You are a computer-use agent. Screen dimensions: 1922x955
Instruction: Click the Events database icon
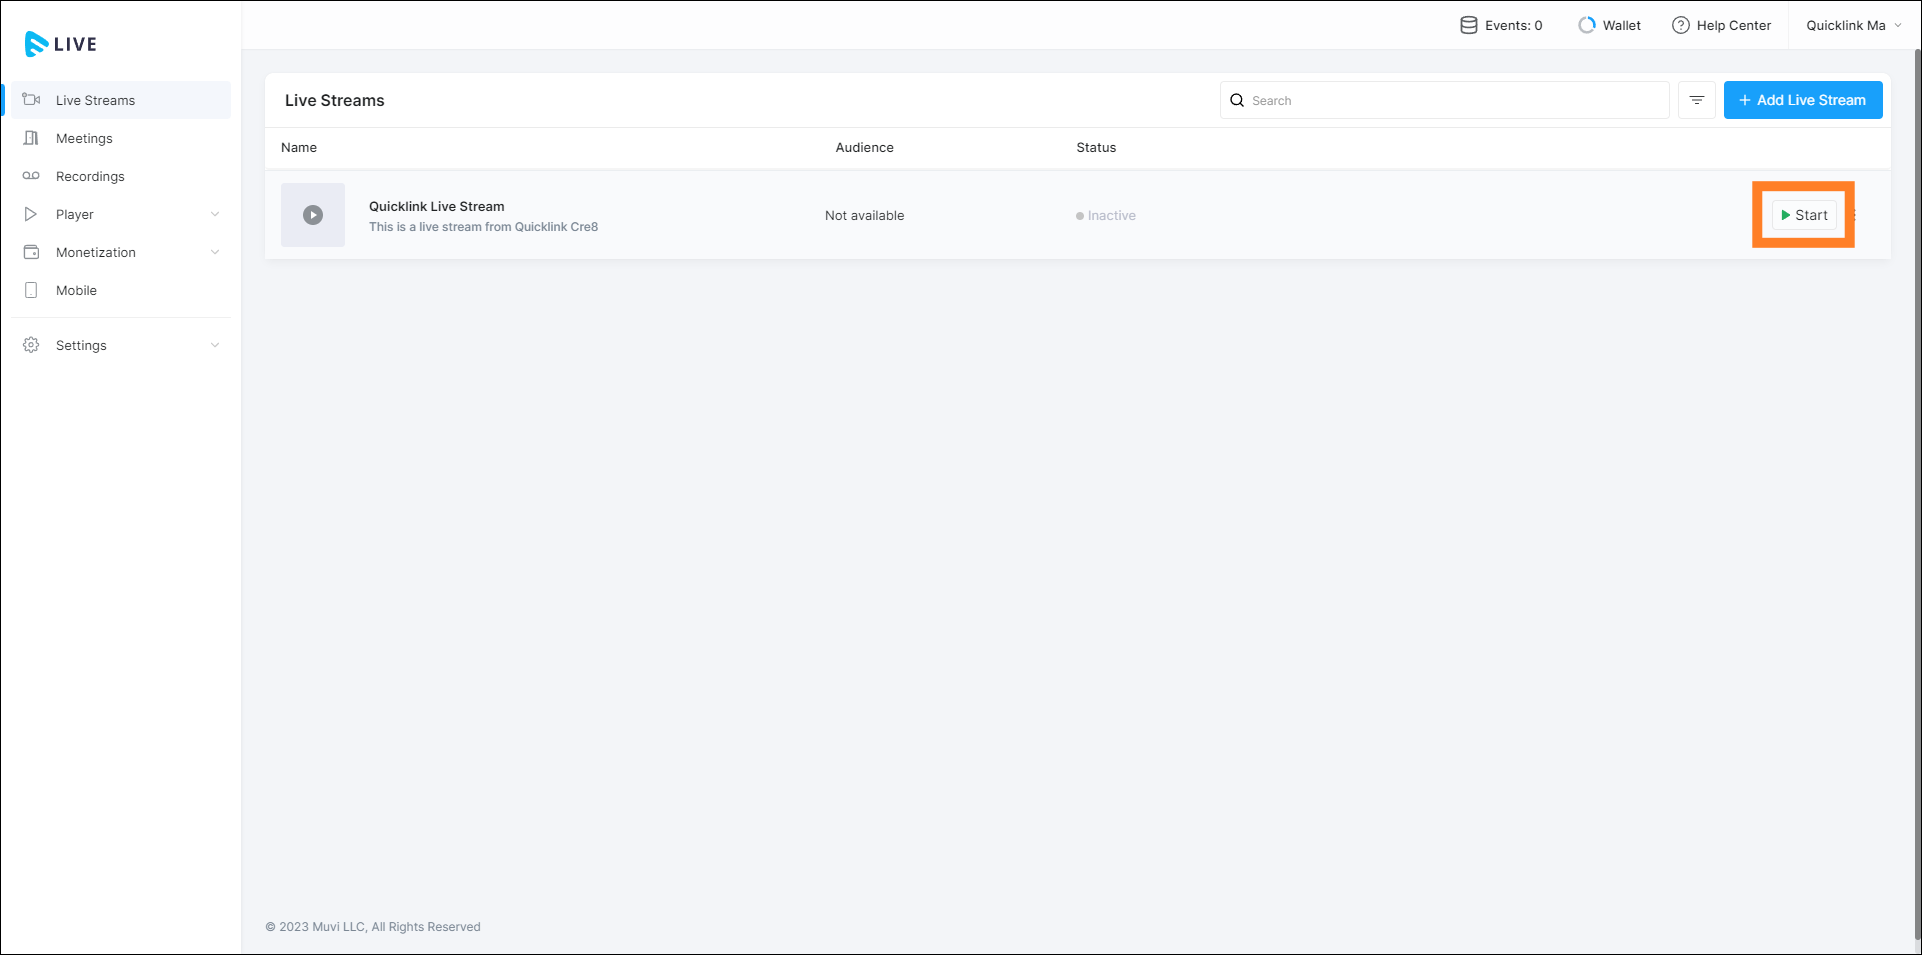(1468, 25)
